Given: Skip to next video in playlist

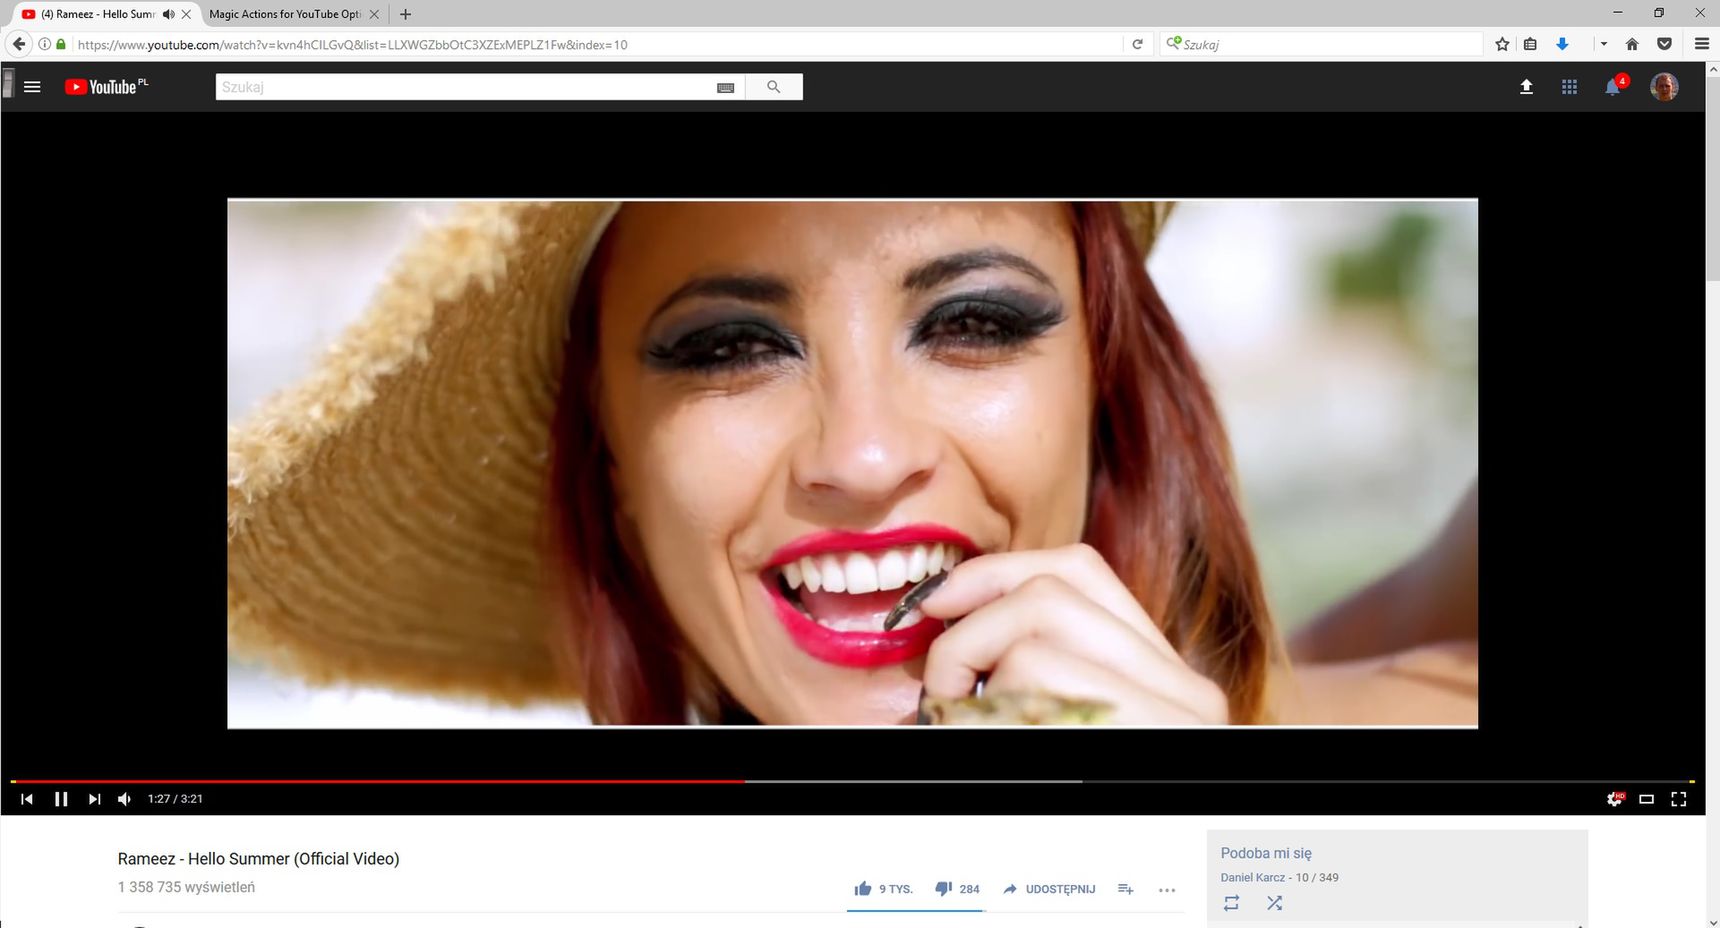Looking at the screenshot, I should pos(94,799).
